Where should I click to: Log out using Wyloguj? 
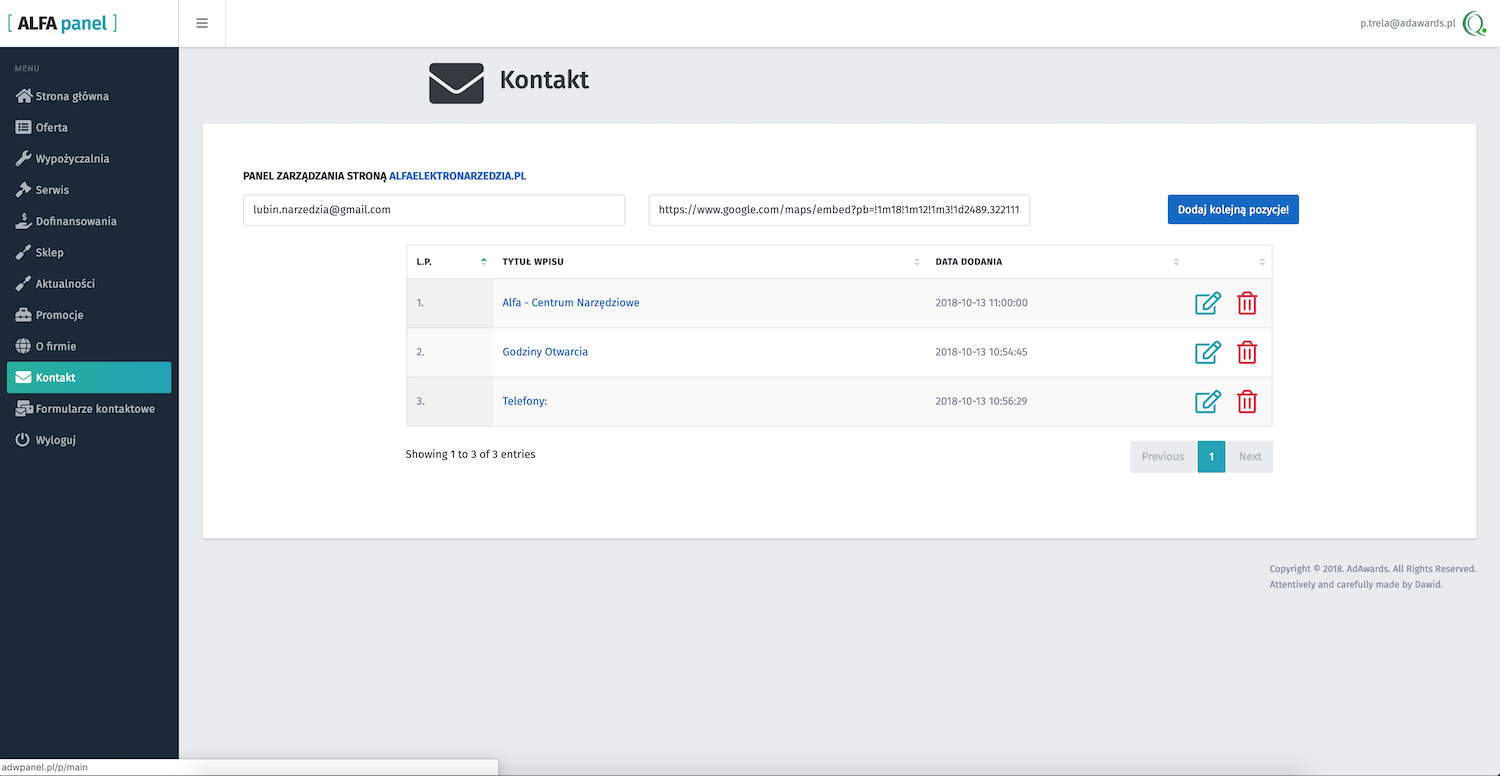pos(56,440)
